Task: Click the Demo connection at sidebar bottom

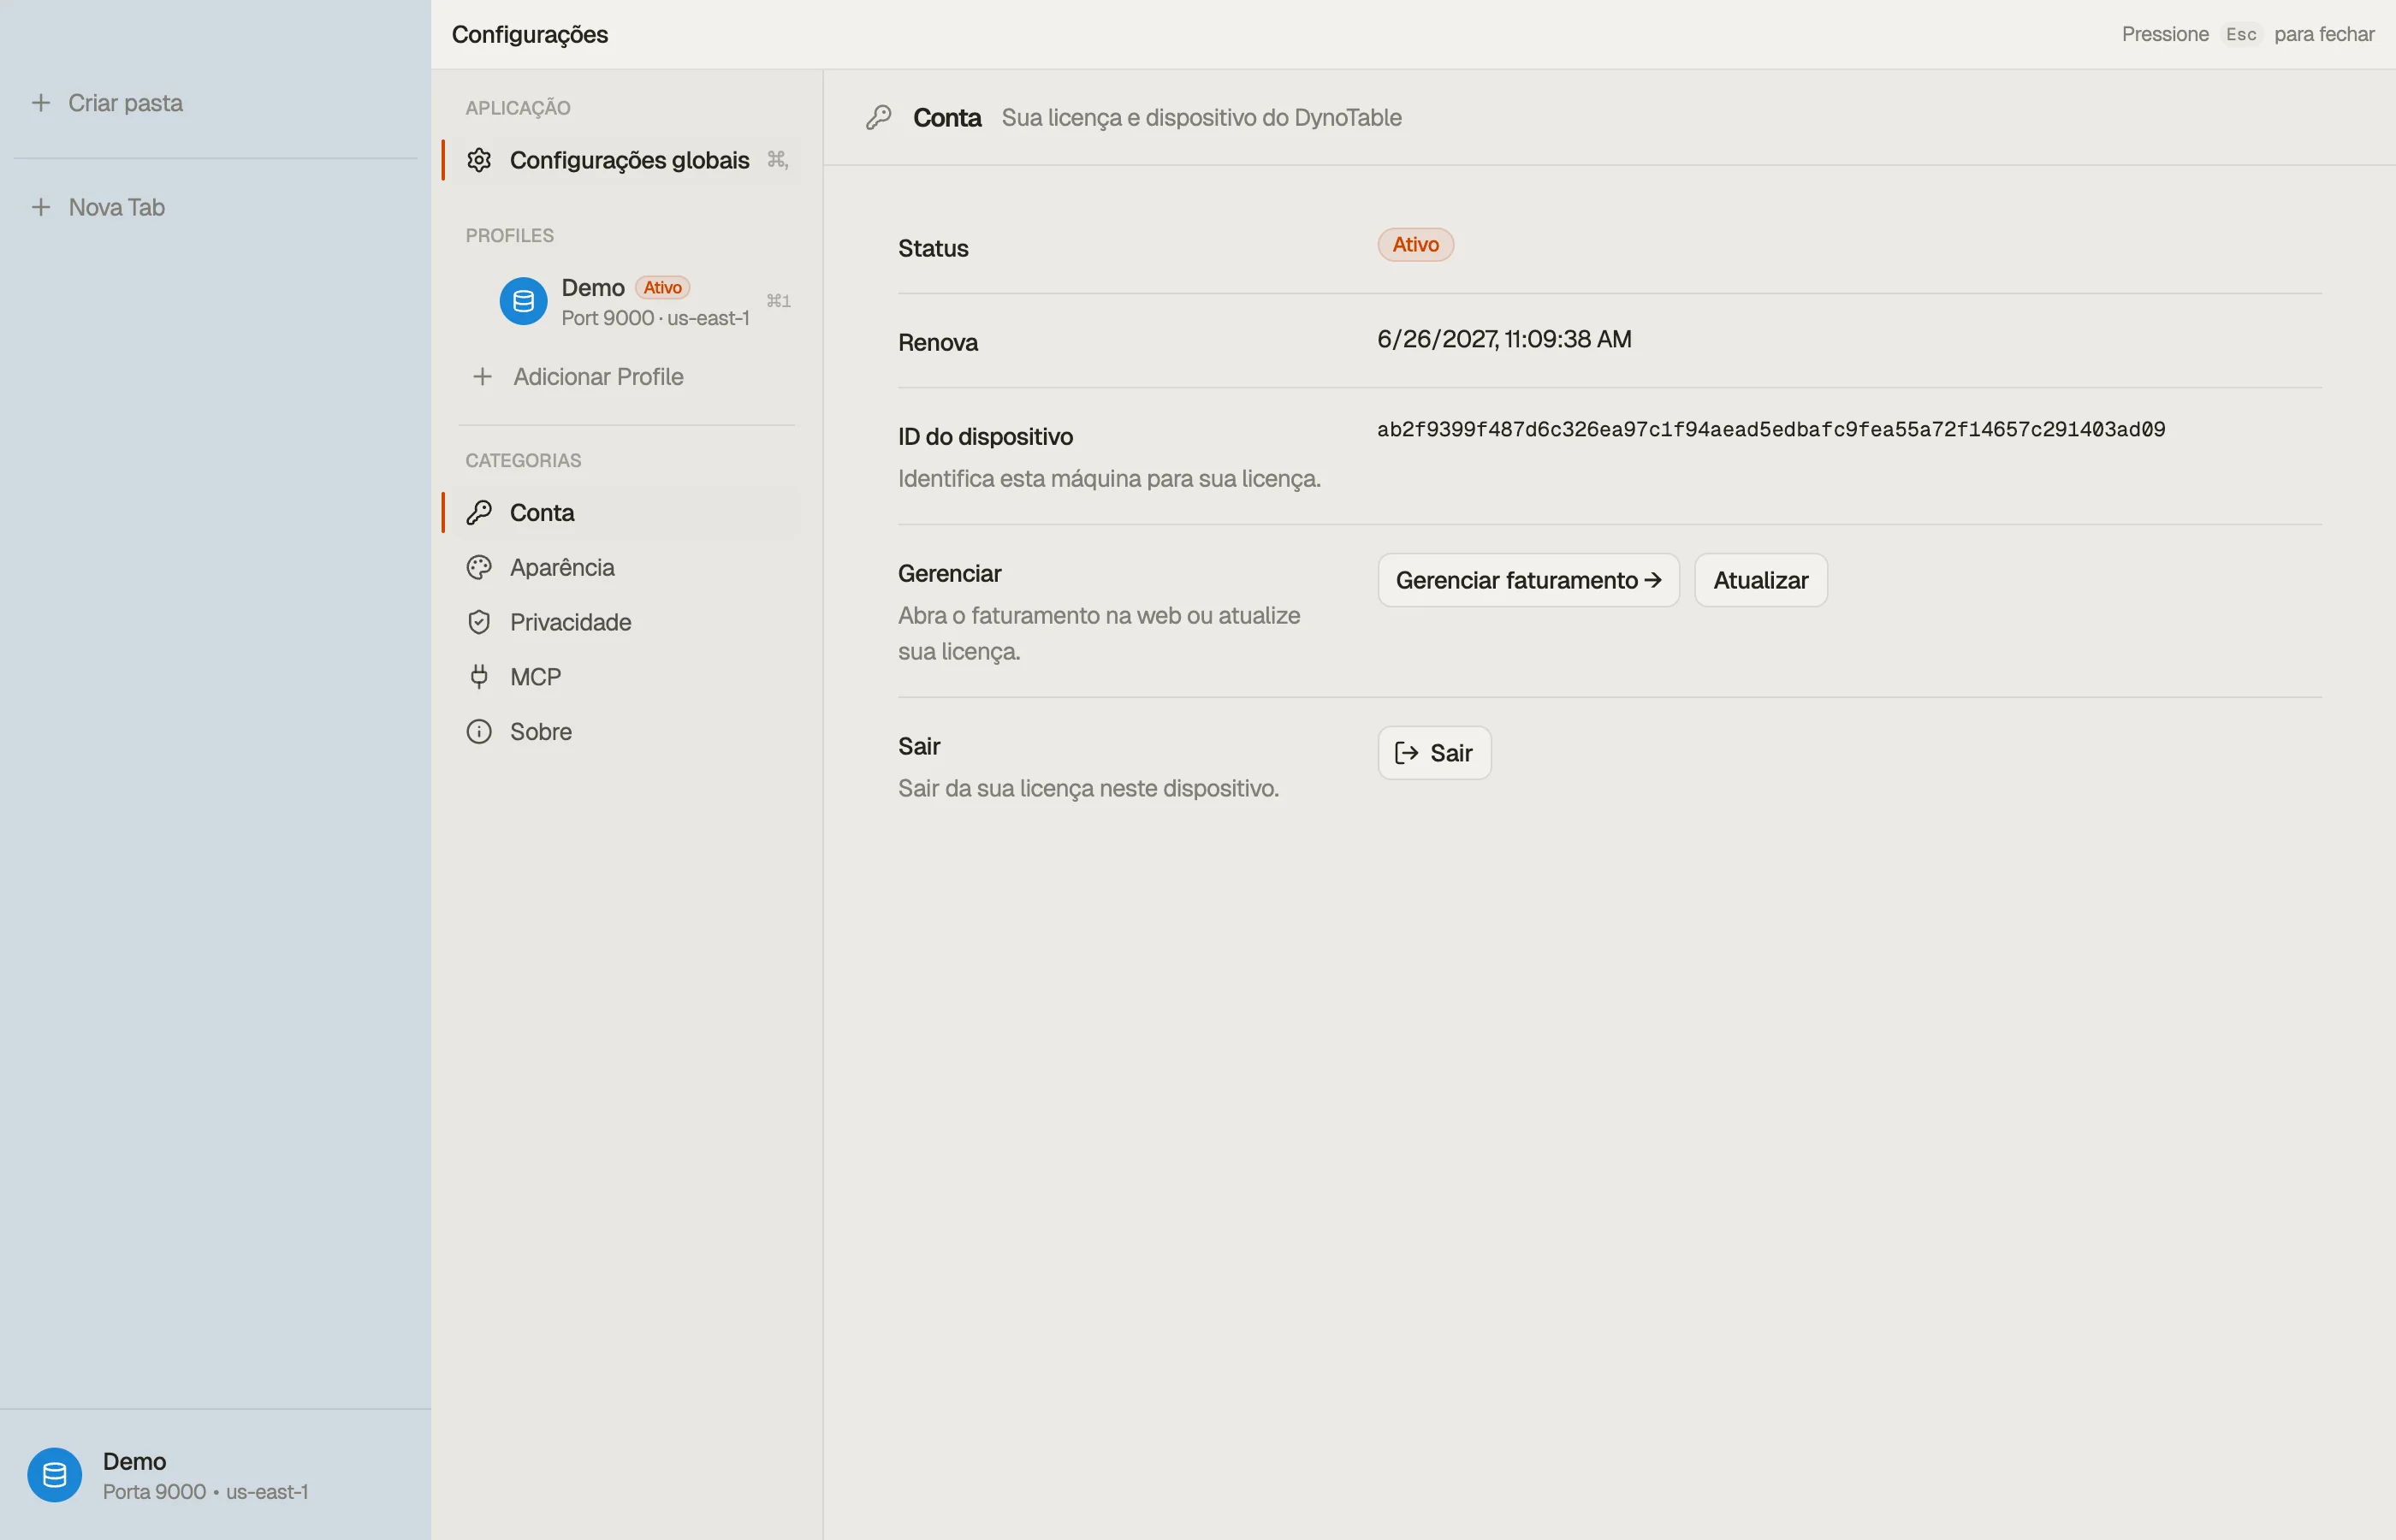Action: pyautogui.click(x=215, y=1475)
